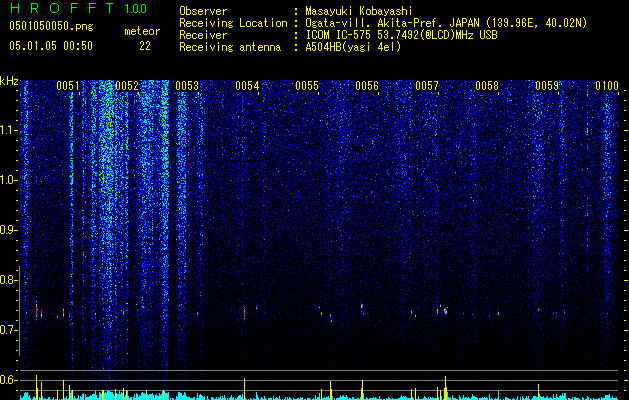Click the Receiver label
Viewport: 629px width, 400px height.
203,35
